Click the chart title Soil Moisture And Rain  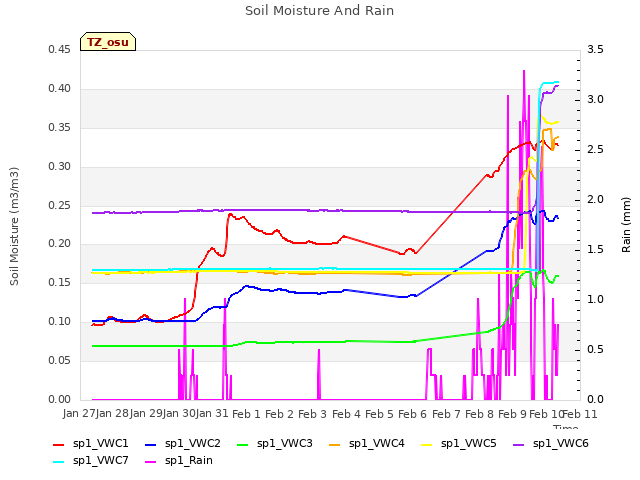click(320, 10)
